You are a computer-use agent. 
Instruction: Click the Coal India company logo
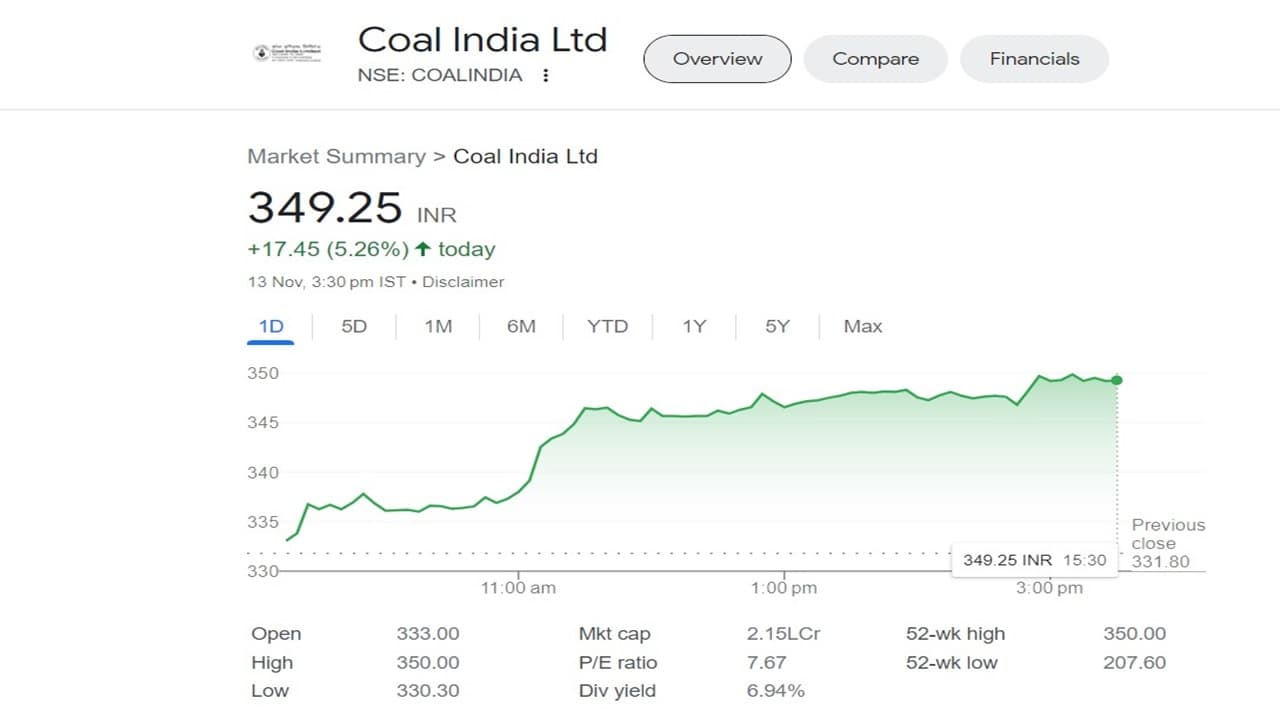click(x=288, y=53)
